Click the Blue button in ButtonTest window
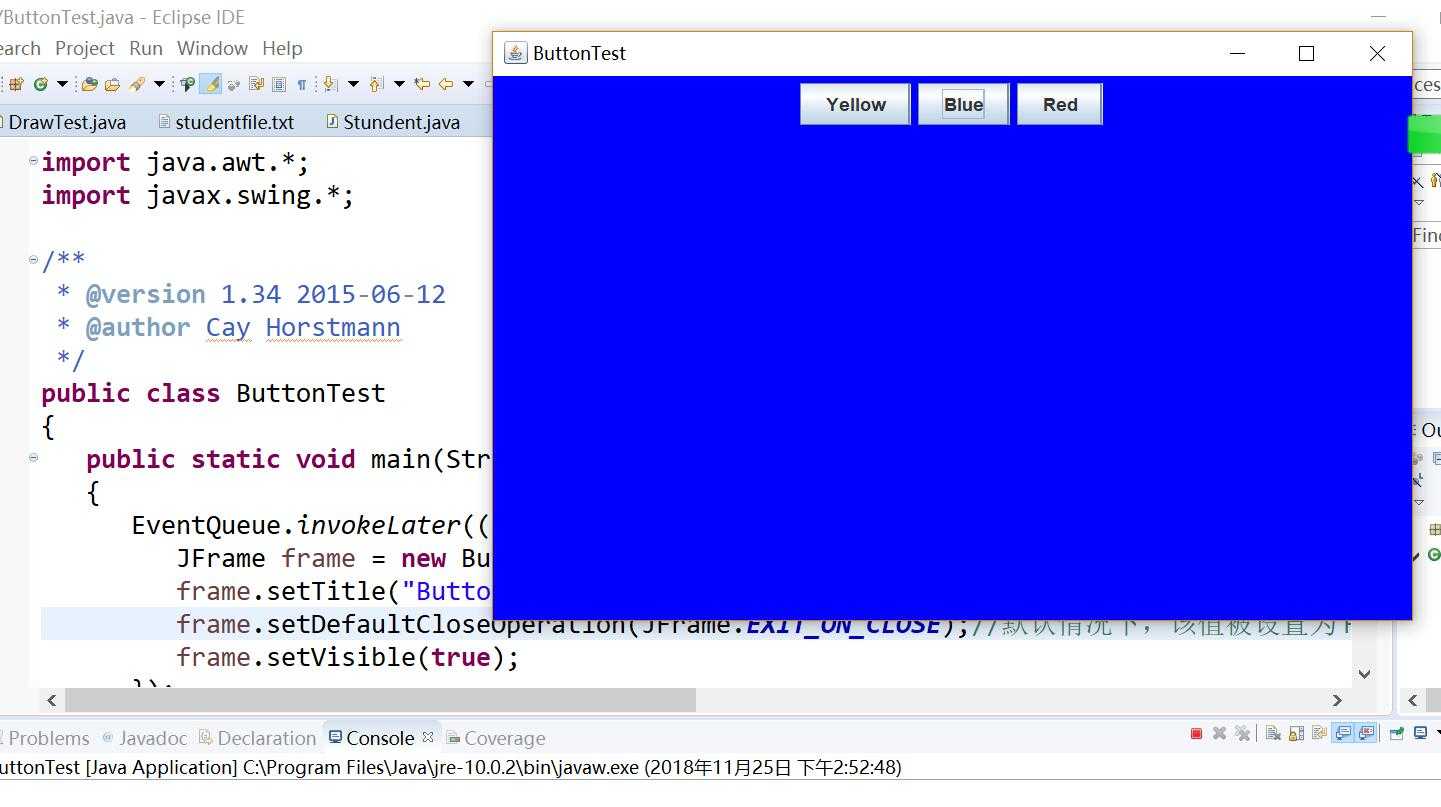 click(963, 104)
